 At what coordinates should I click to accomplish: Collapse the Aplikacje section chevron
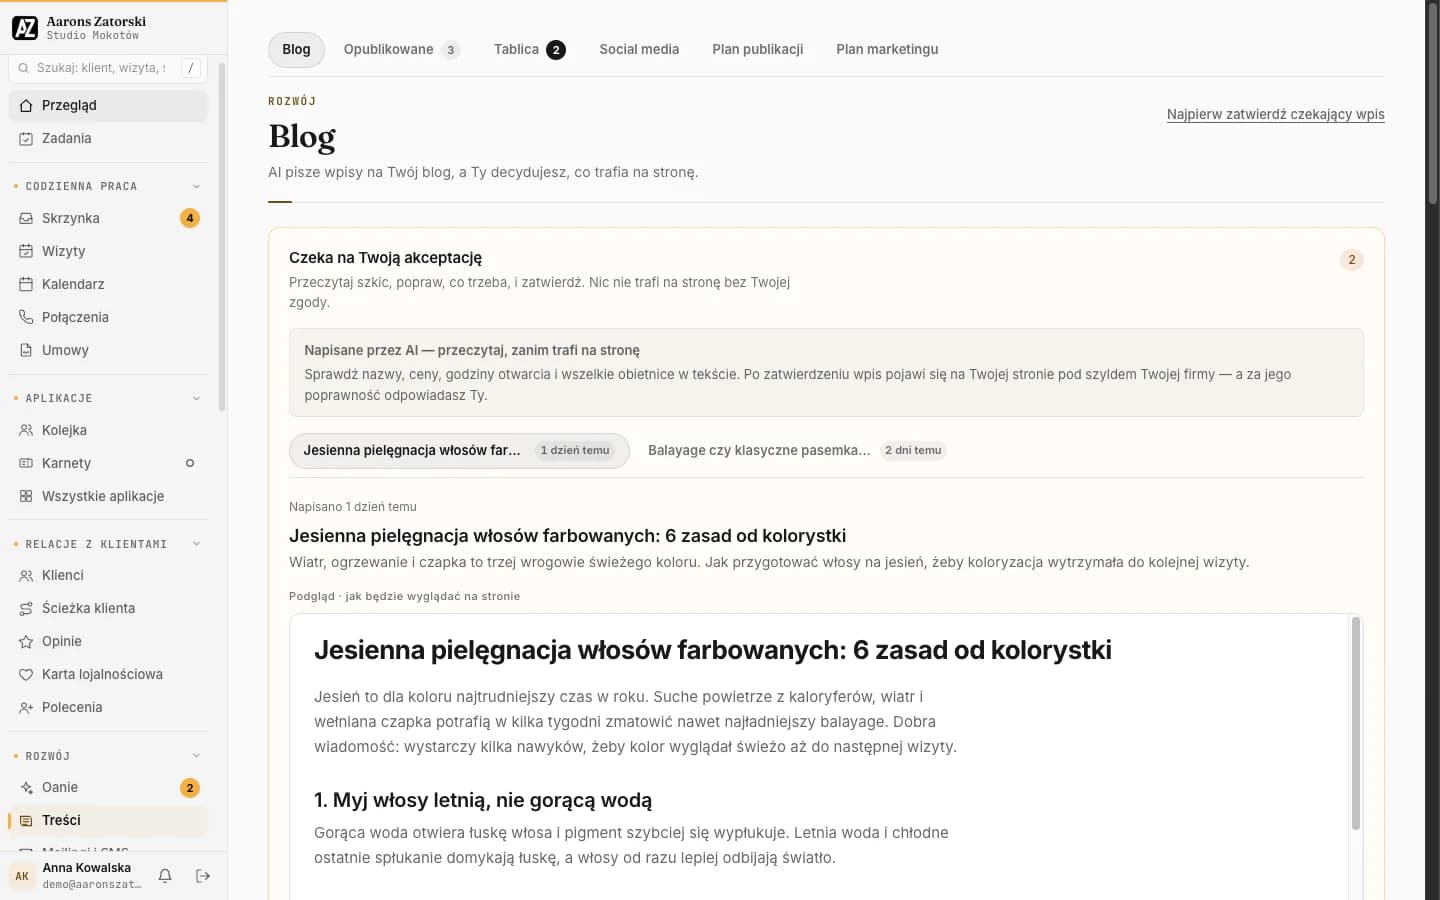pyautogui.click(x=196, y=398)
